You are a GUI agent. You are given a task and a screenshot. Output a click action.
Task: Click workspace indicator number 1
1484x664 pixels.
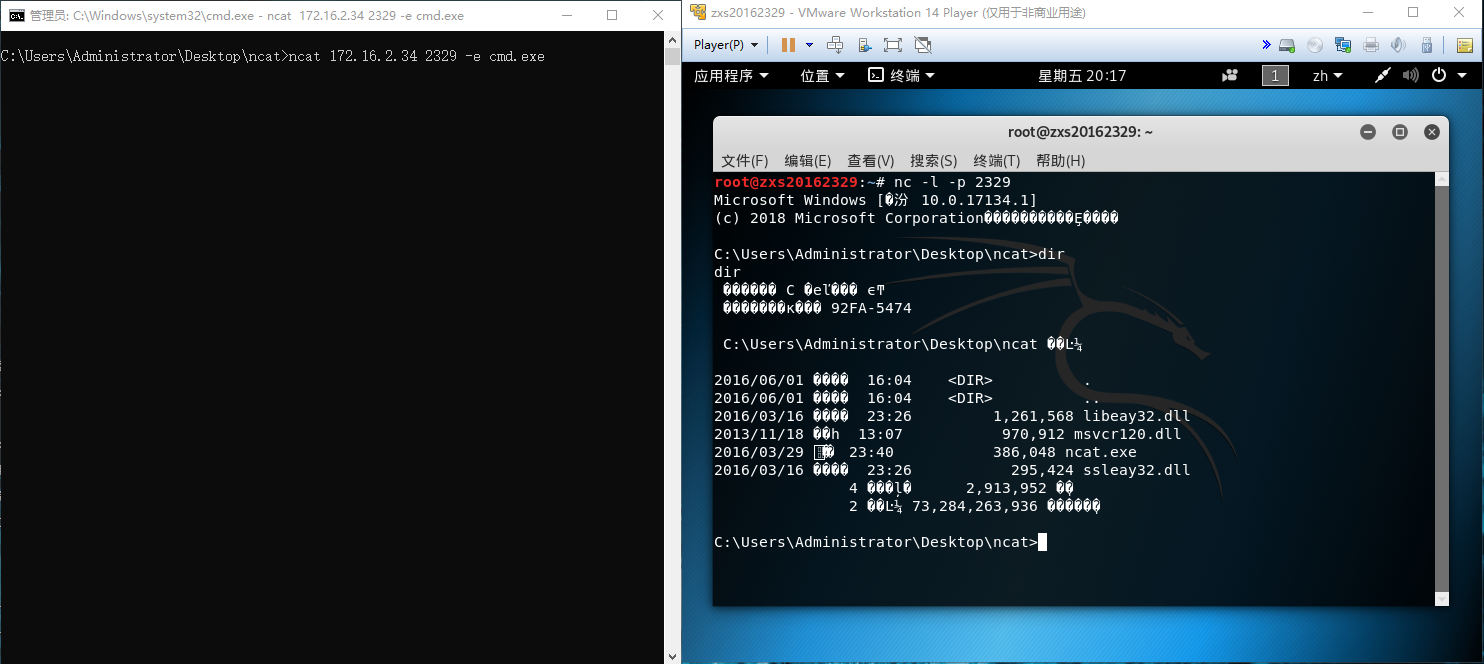tap(1275, 76)
